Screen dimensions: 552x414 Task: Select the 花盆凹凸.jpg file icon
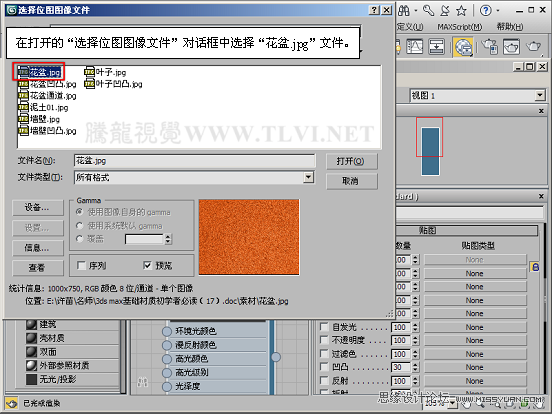point(23,84)
